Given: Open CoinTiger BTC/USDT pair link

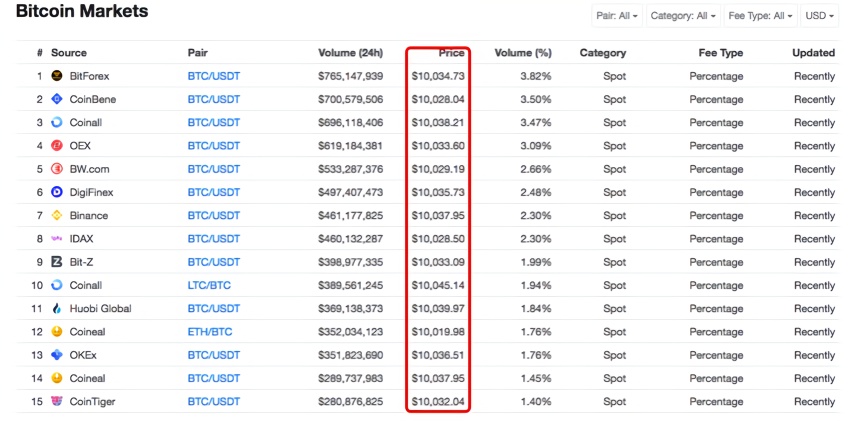Looking at the screenshot, I should (214, 402).
